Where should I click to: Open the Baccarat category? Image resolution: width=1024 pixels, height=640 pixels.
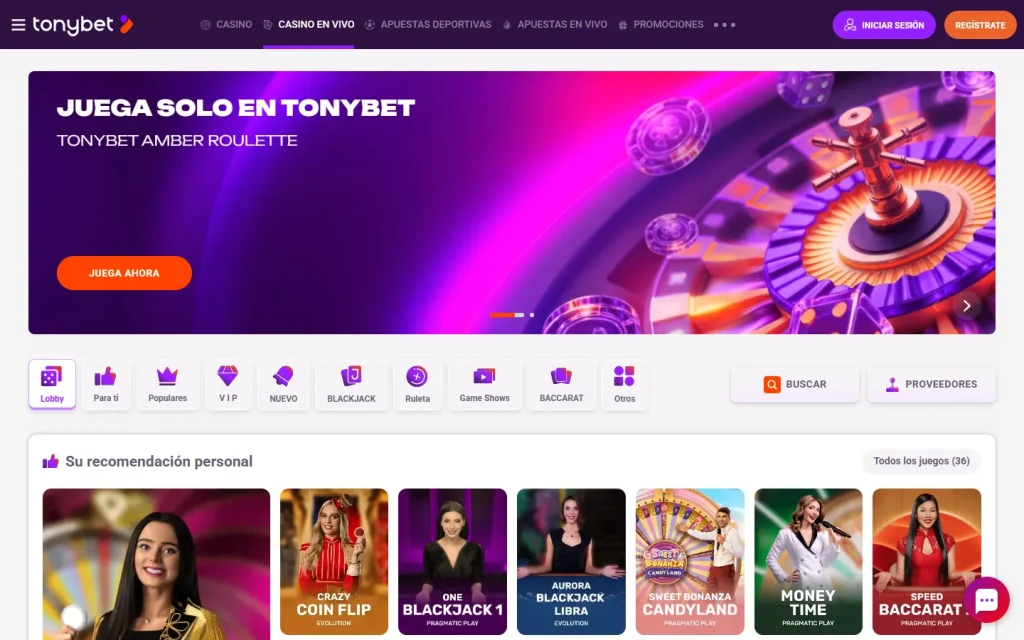(562, 384)
